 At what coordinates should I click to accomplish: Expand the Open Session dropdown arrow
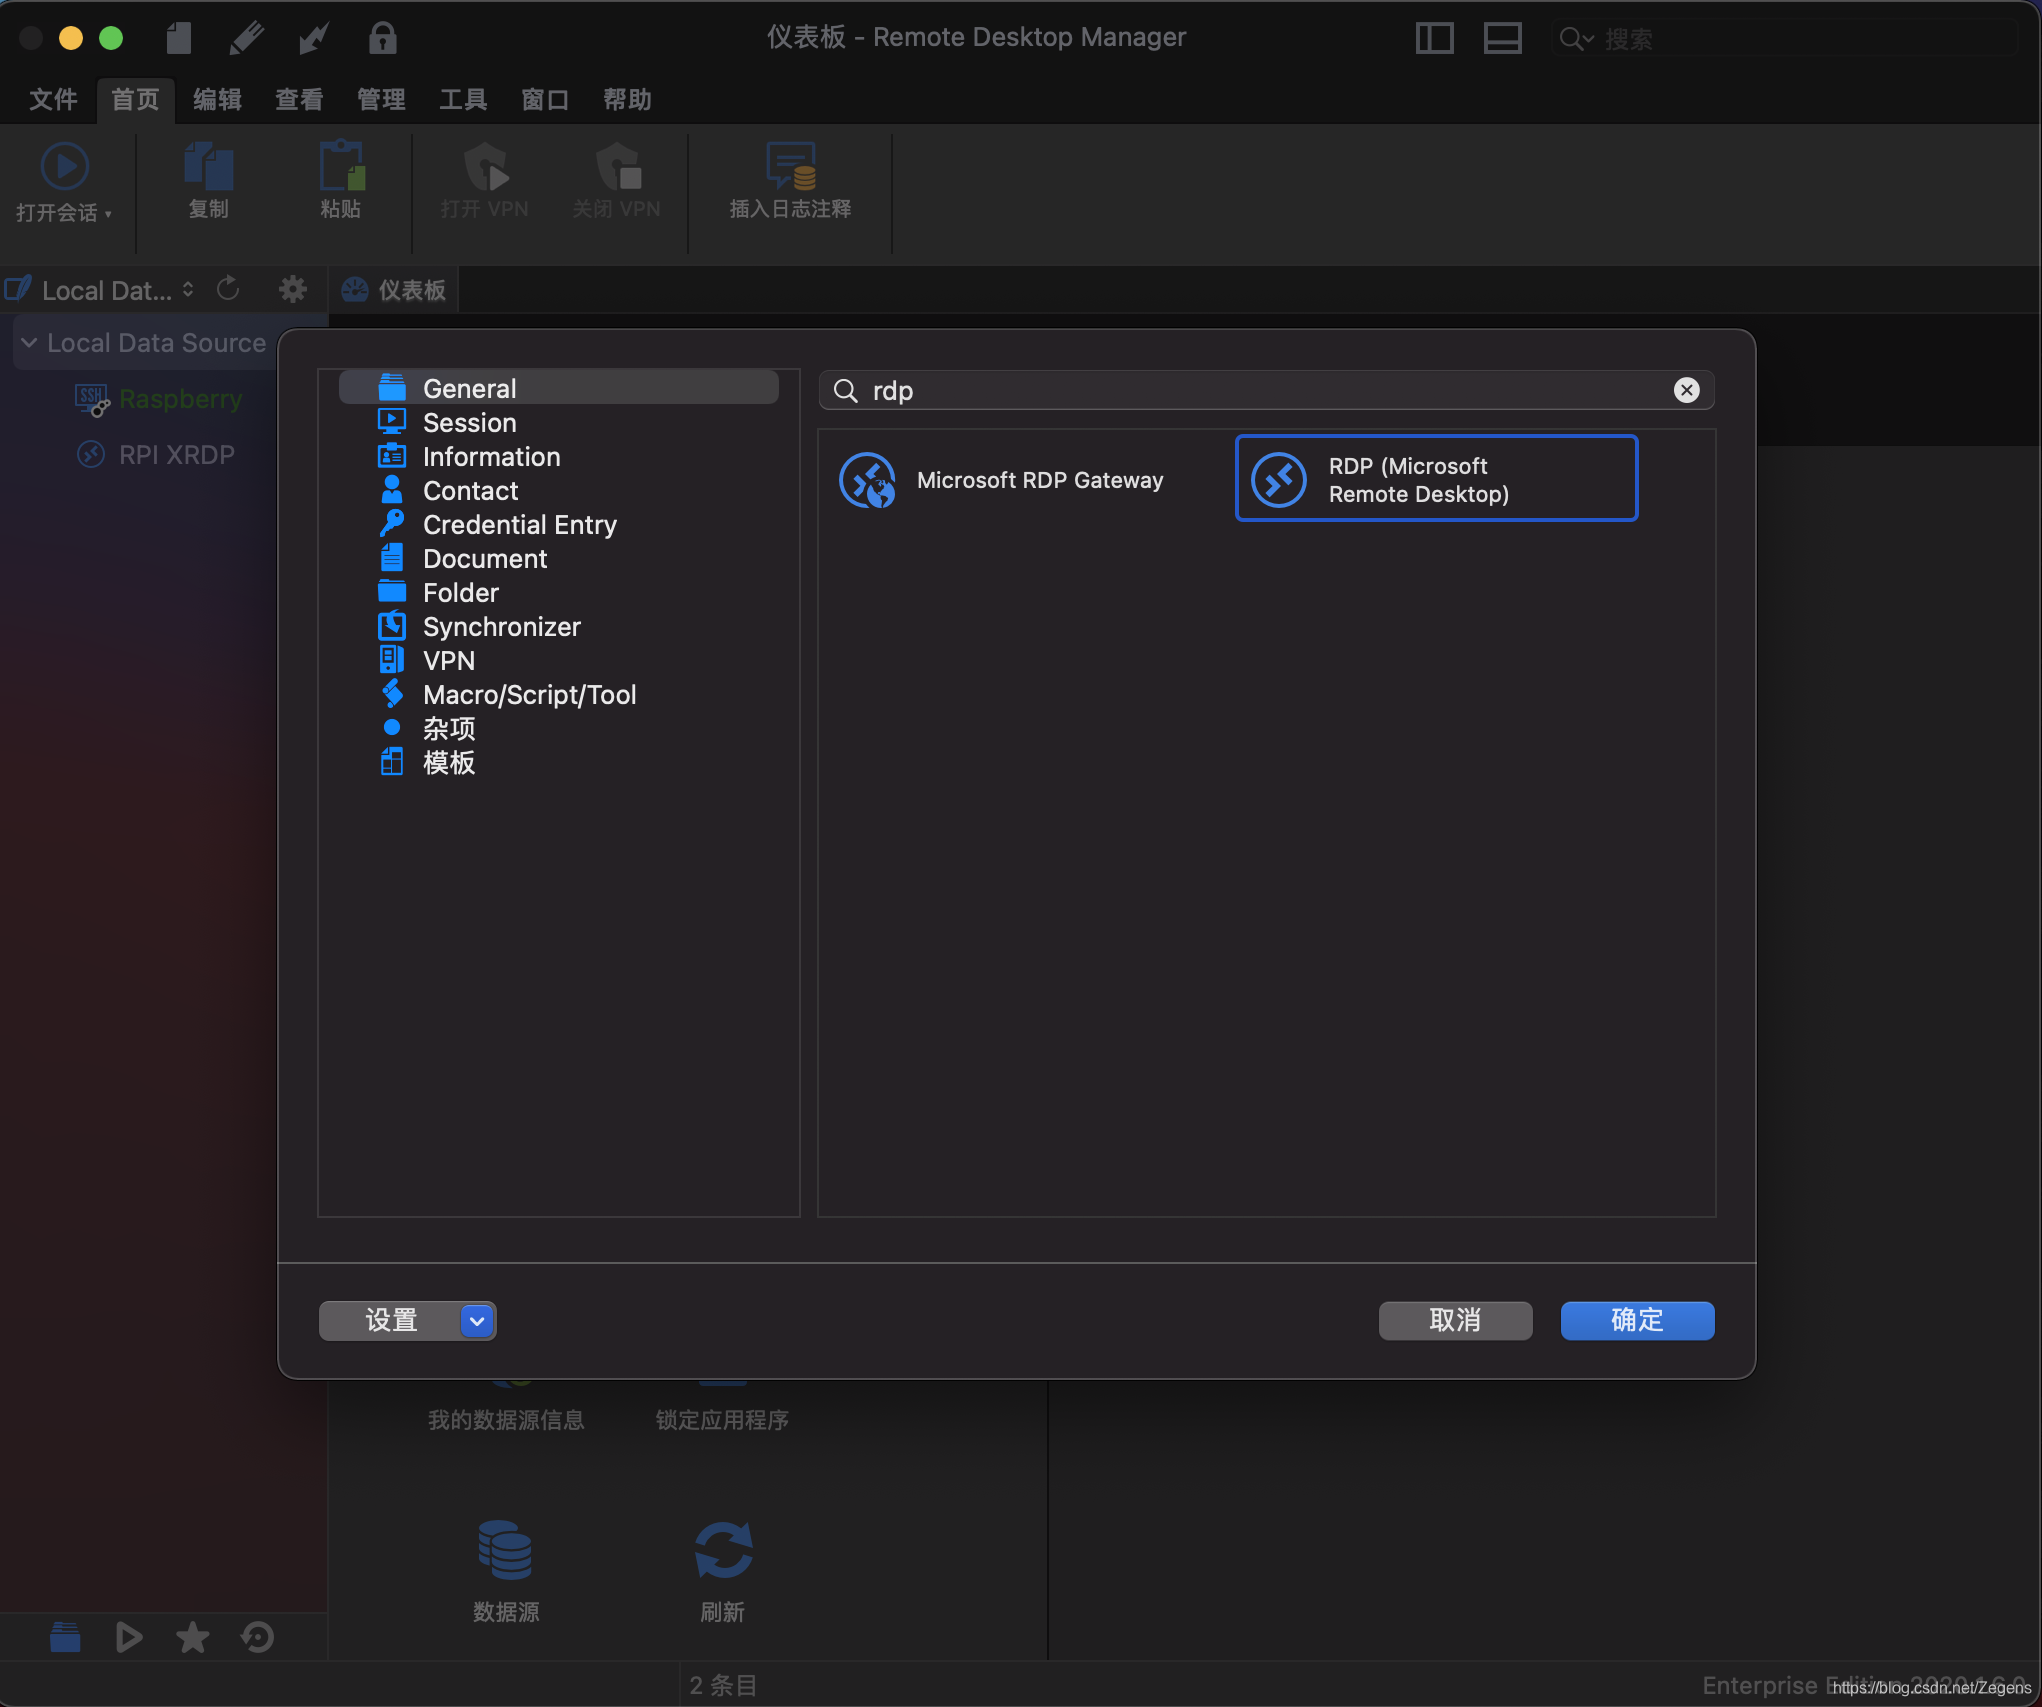108,214
